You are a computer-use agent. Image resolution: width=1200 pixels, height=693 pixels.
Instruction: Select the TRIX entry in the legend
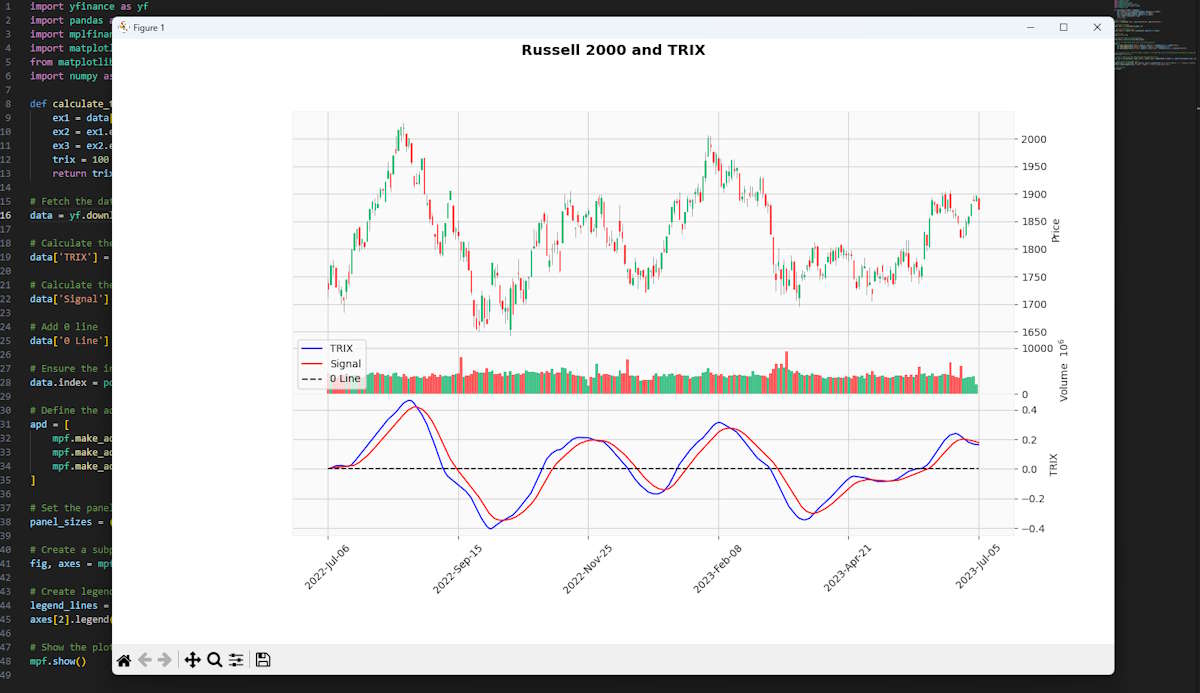[340, 348]
